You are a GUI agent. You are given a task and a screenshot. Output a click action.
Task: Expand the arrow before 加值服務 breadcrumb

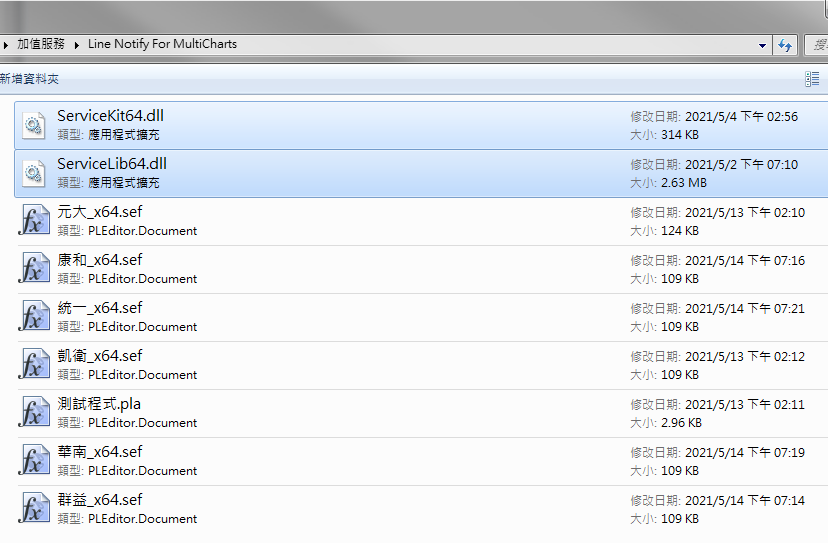pyautogui.click(x=5, y=45)
